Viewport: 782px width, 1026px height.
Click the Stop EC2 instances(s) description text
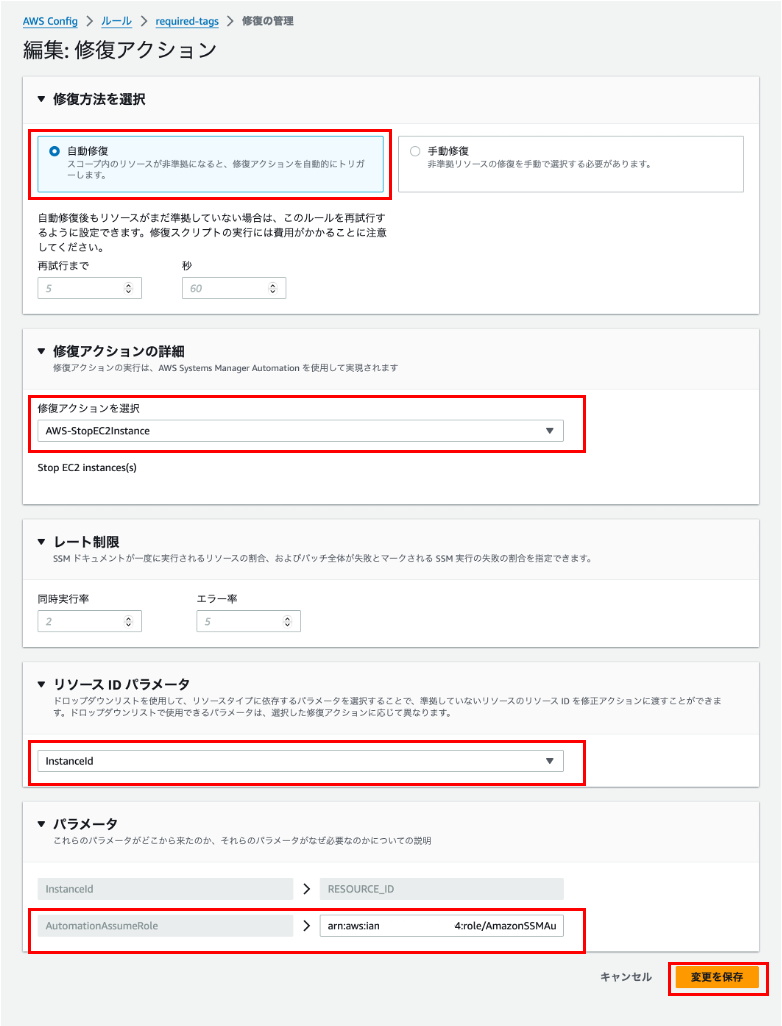coord(87,468)
